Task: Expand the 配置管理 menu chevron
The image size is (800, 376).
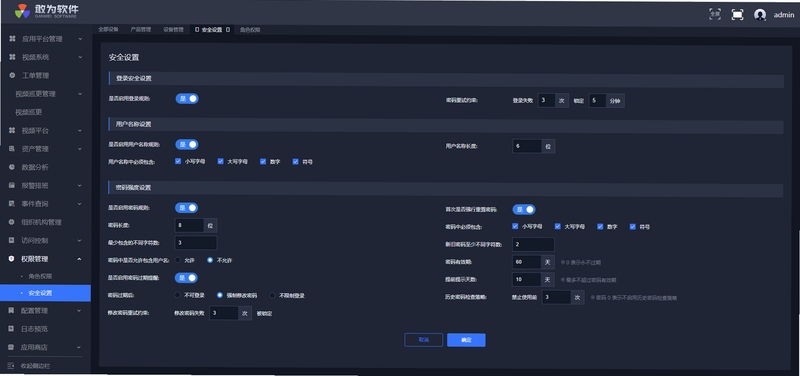Action: tap(79, 310)
